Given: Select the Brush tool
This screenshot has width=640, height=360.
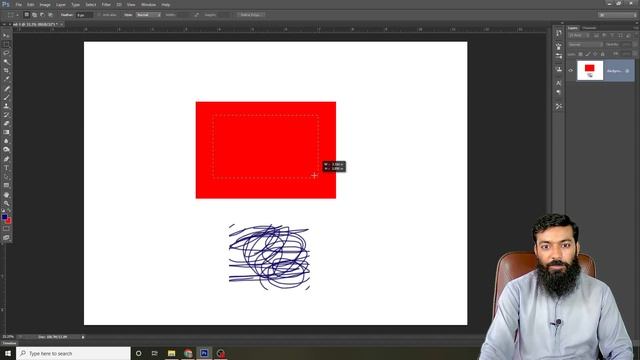Looking at the screenshot, I should 6,97.
